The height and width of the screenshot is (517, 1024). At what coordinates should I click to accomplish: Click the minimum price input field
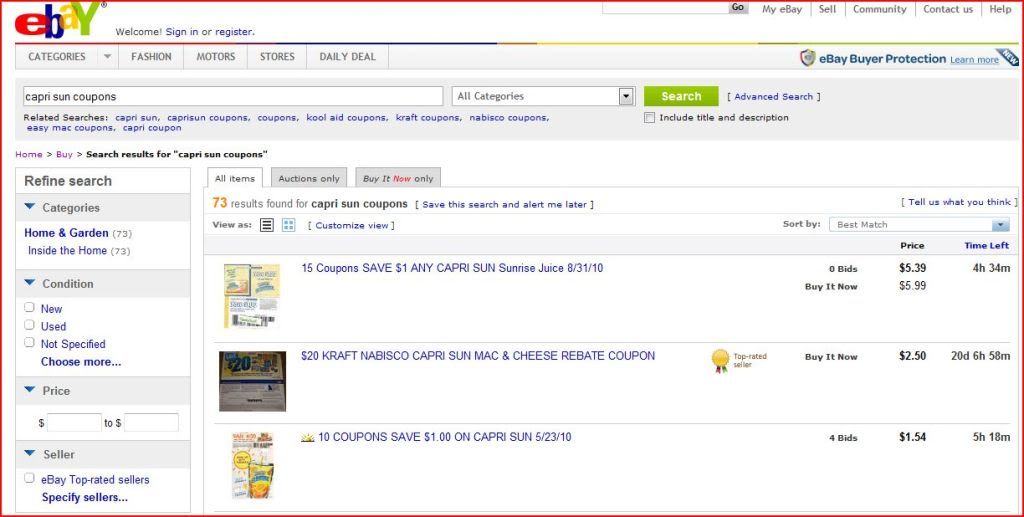click(74, 422)
